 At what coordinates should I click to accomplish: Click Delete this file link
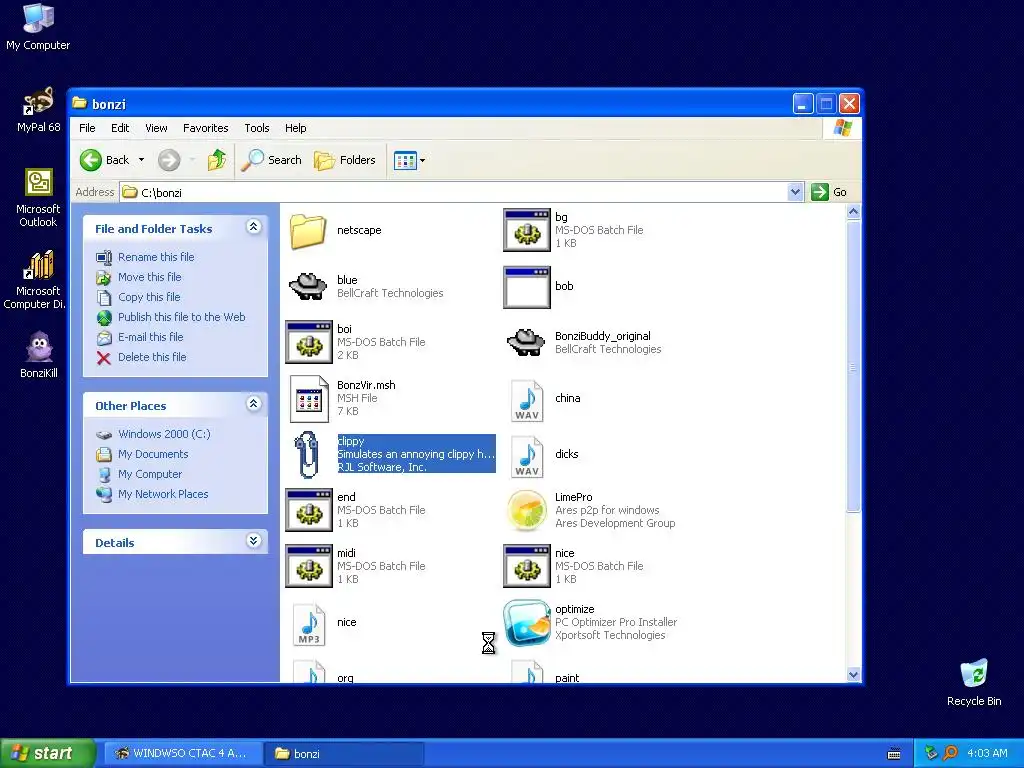coord(152,357)
